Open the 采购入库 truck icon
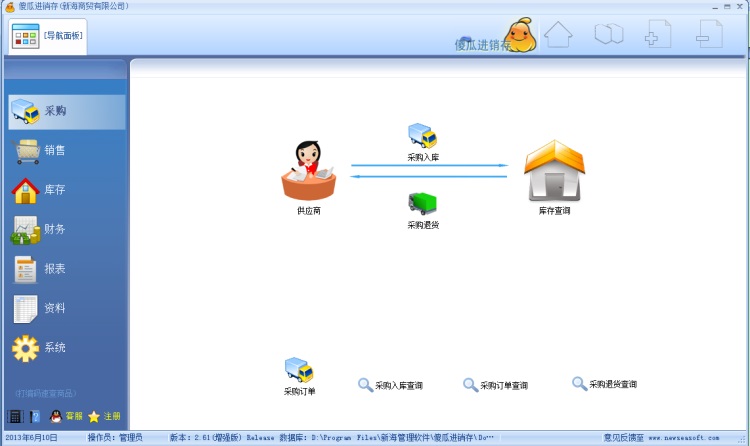 [422, 137]
